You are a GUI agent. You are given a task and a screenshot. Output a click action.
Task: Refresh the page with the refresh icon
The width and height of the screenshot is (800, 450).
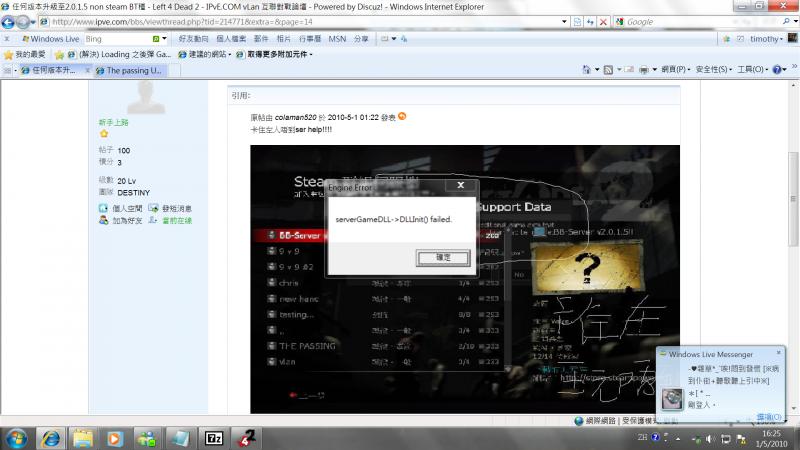coord(590,22)
